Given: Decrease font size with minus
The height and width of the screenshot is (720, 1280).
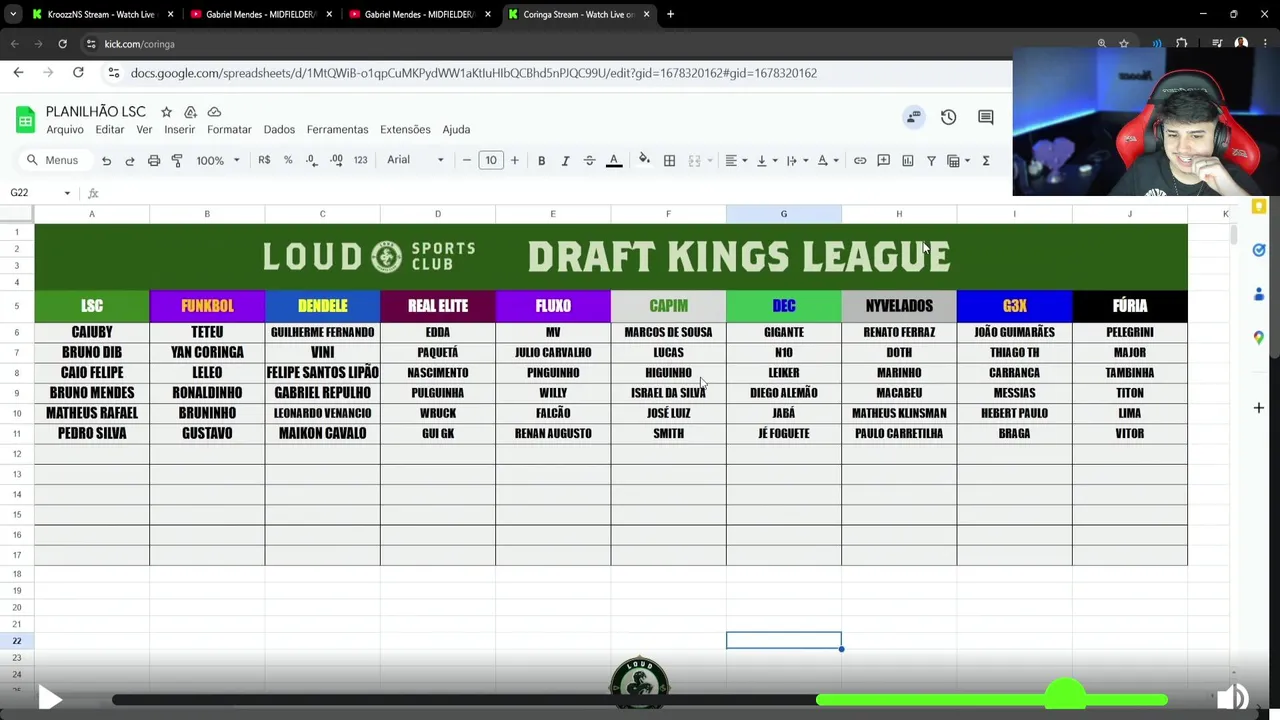Looking at the screenshot, I should [x=466, y=160].
